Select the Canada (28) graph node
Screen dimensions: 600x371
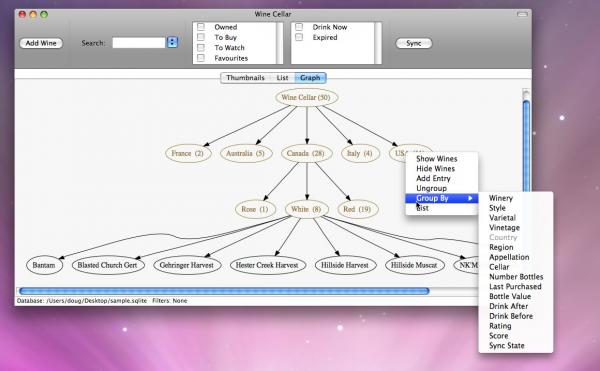(x=306, y=153)
